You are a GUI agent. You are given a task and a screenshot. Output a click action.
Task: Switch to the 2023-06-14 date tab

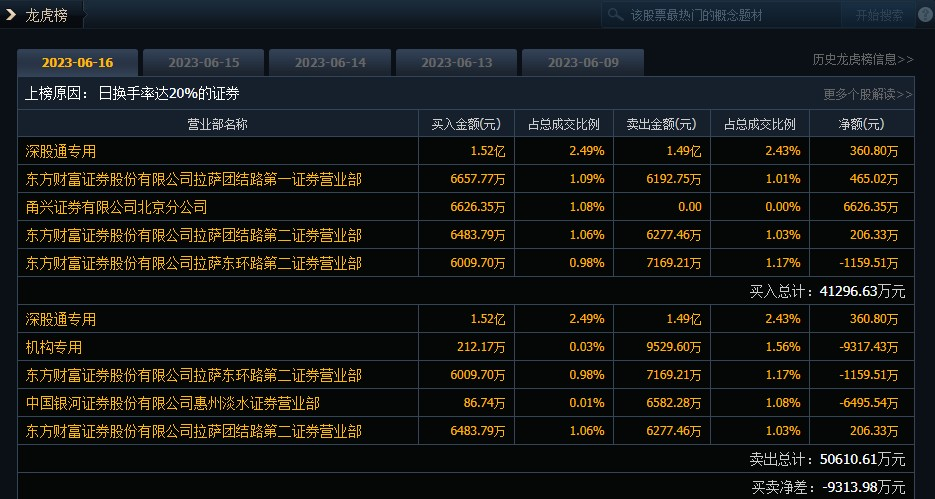pyautogui.click(x=330, y=62)
